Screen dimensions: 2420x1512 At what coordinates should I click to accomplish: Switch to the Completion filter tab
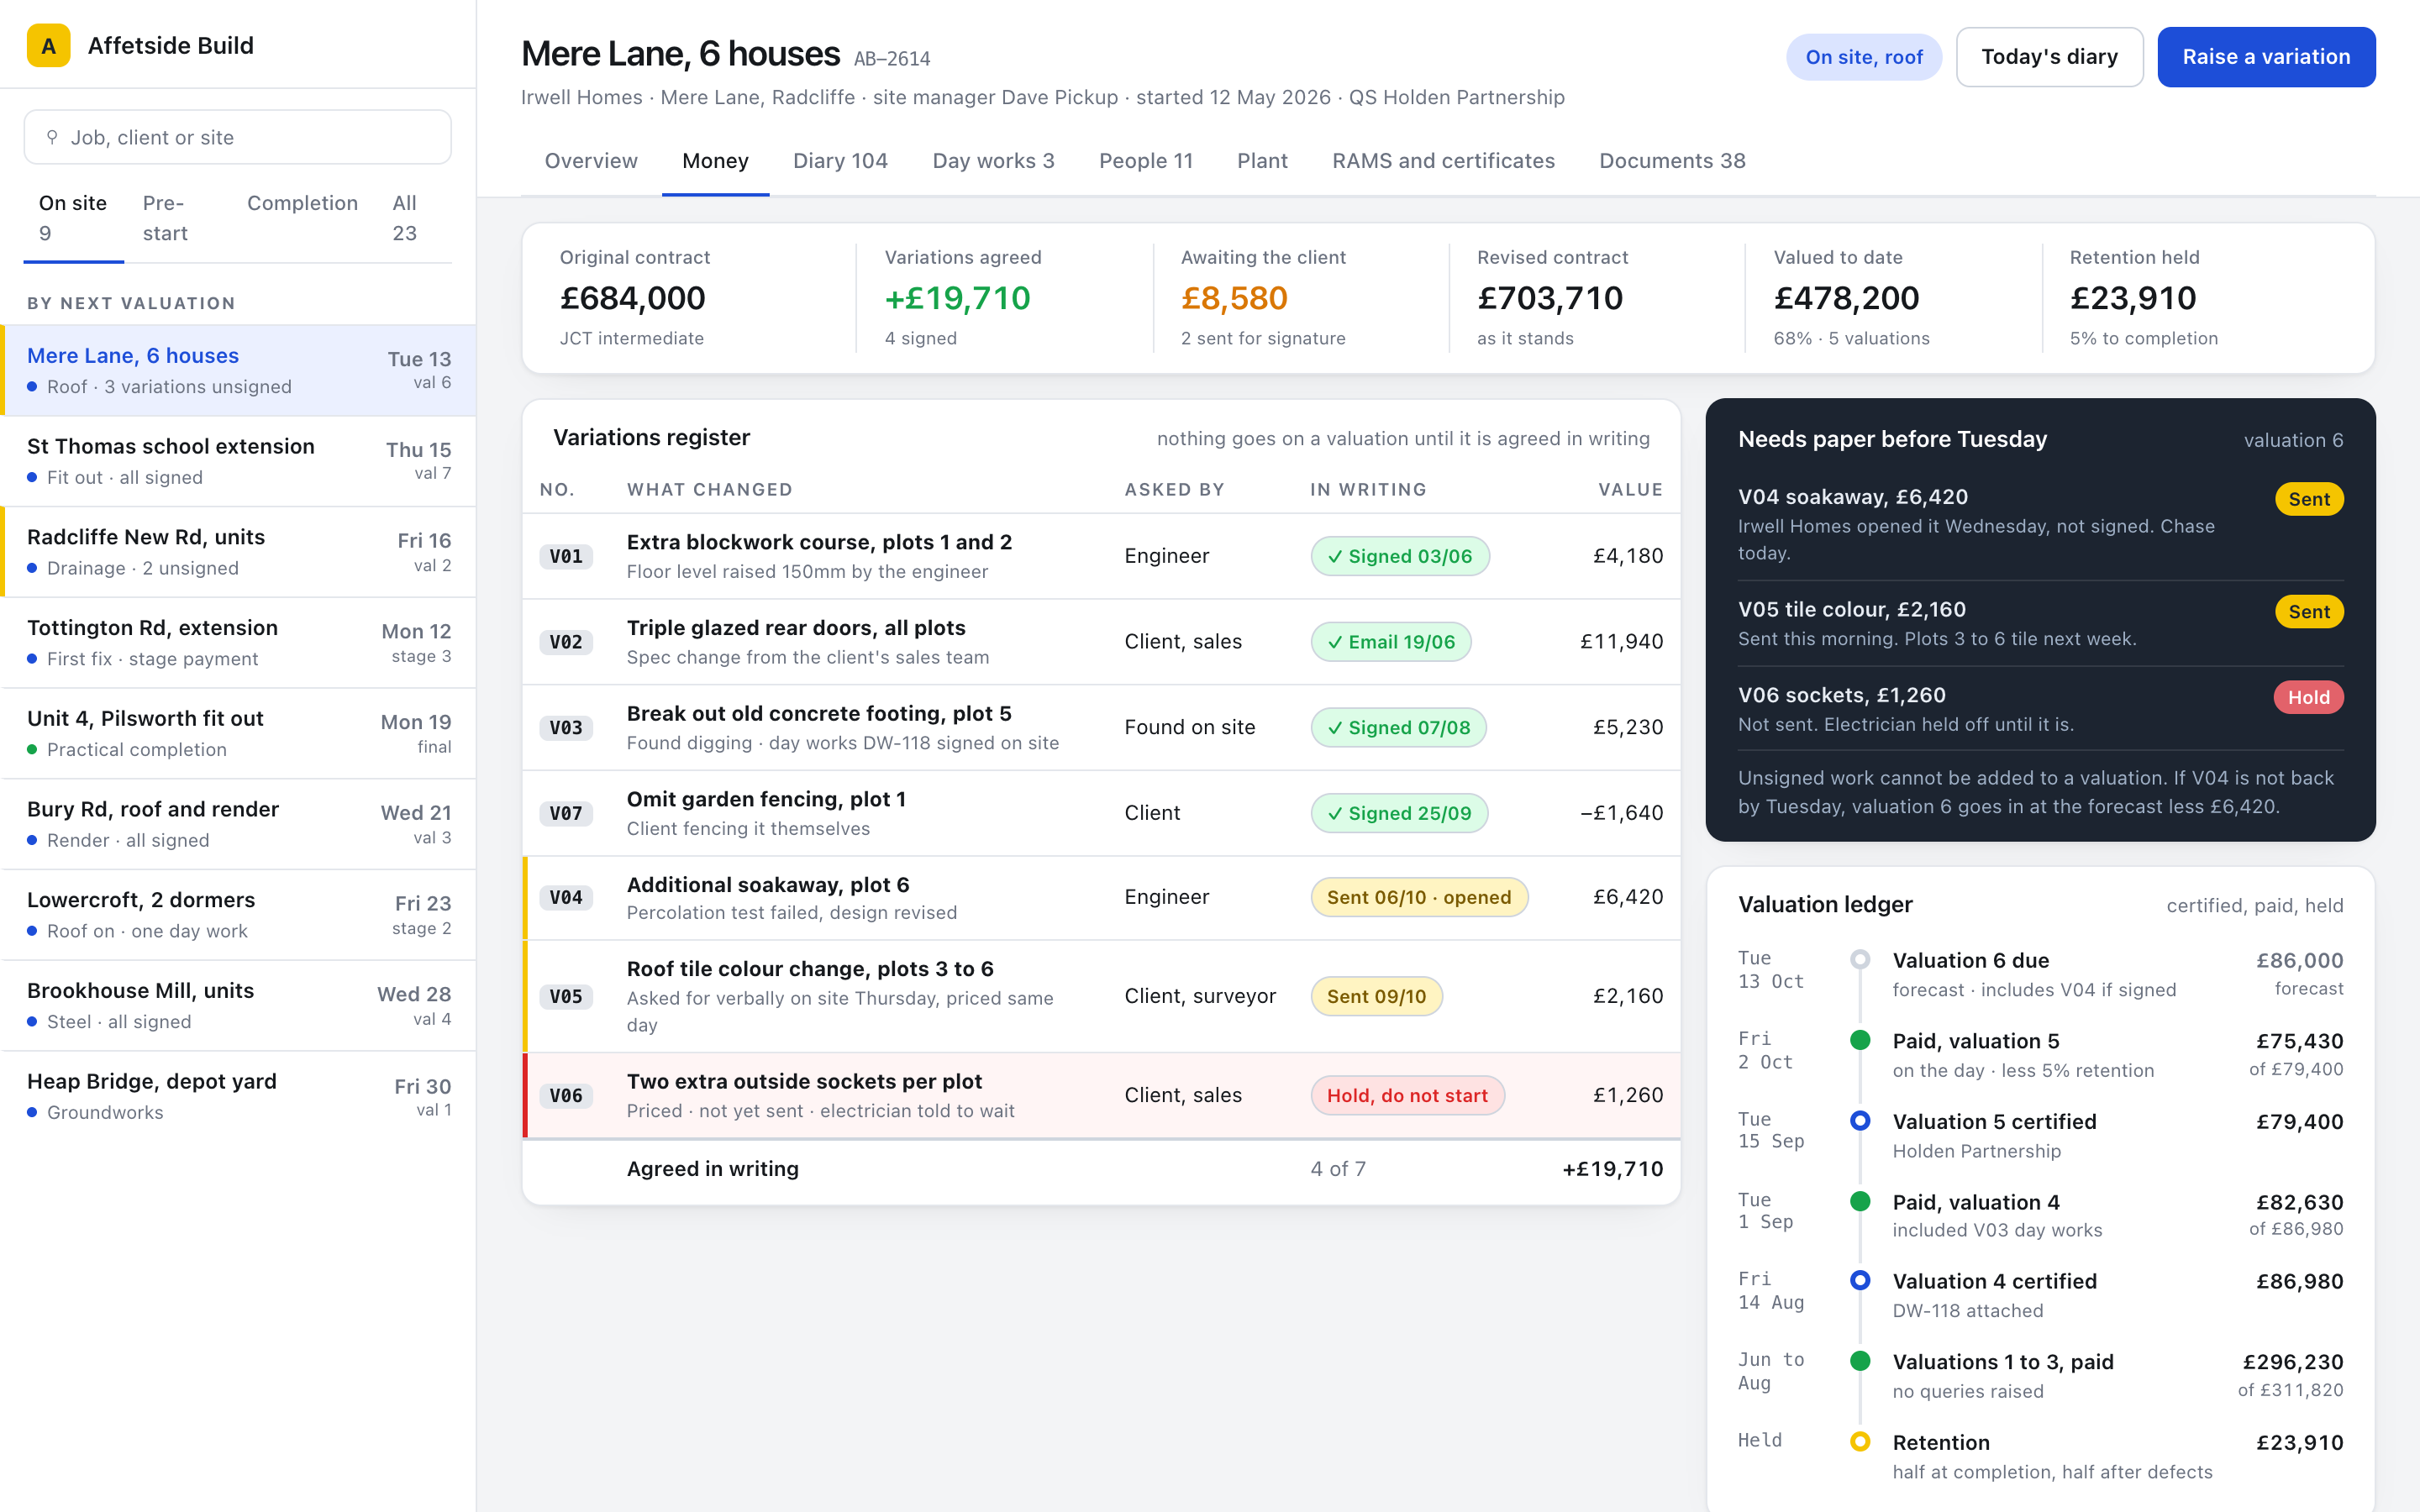(302, 218)
